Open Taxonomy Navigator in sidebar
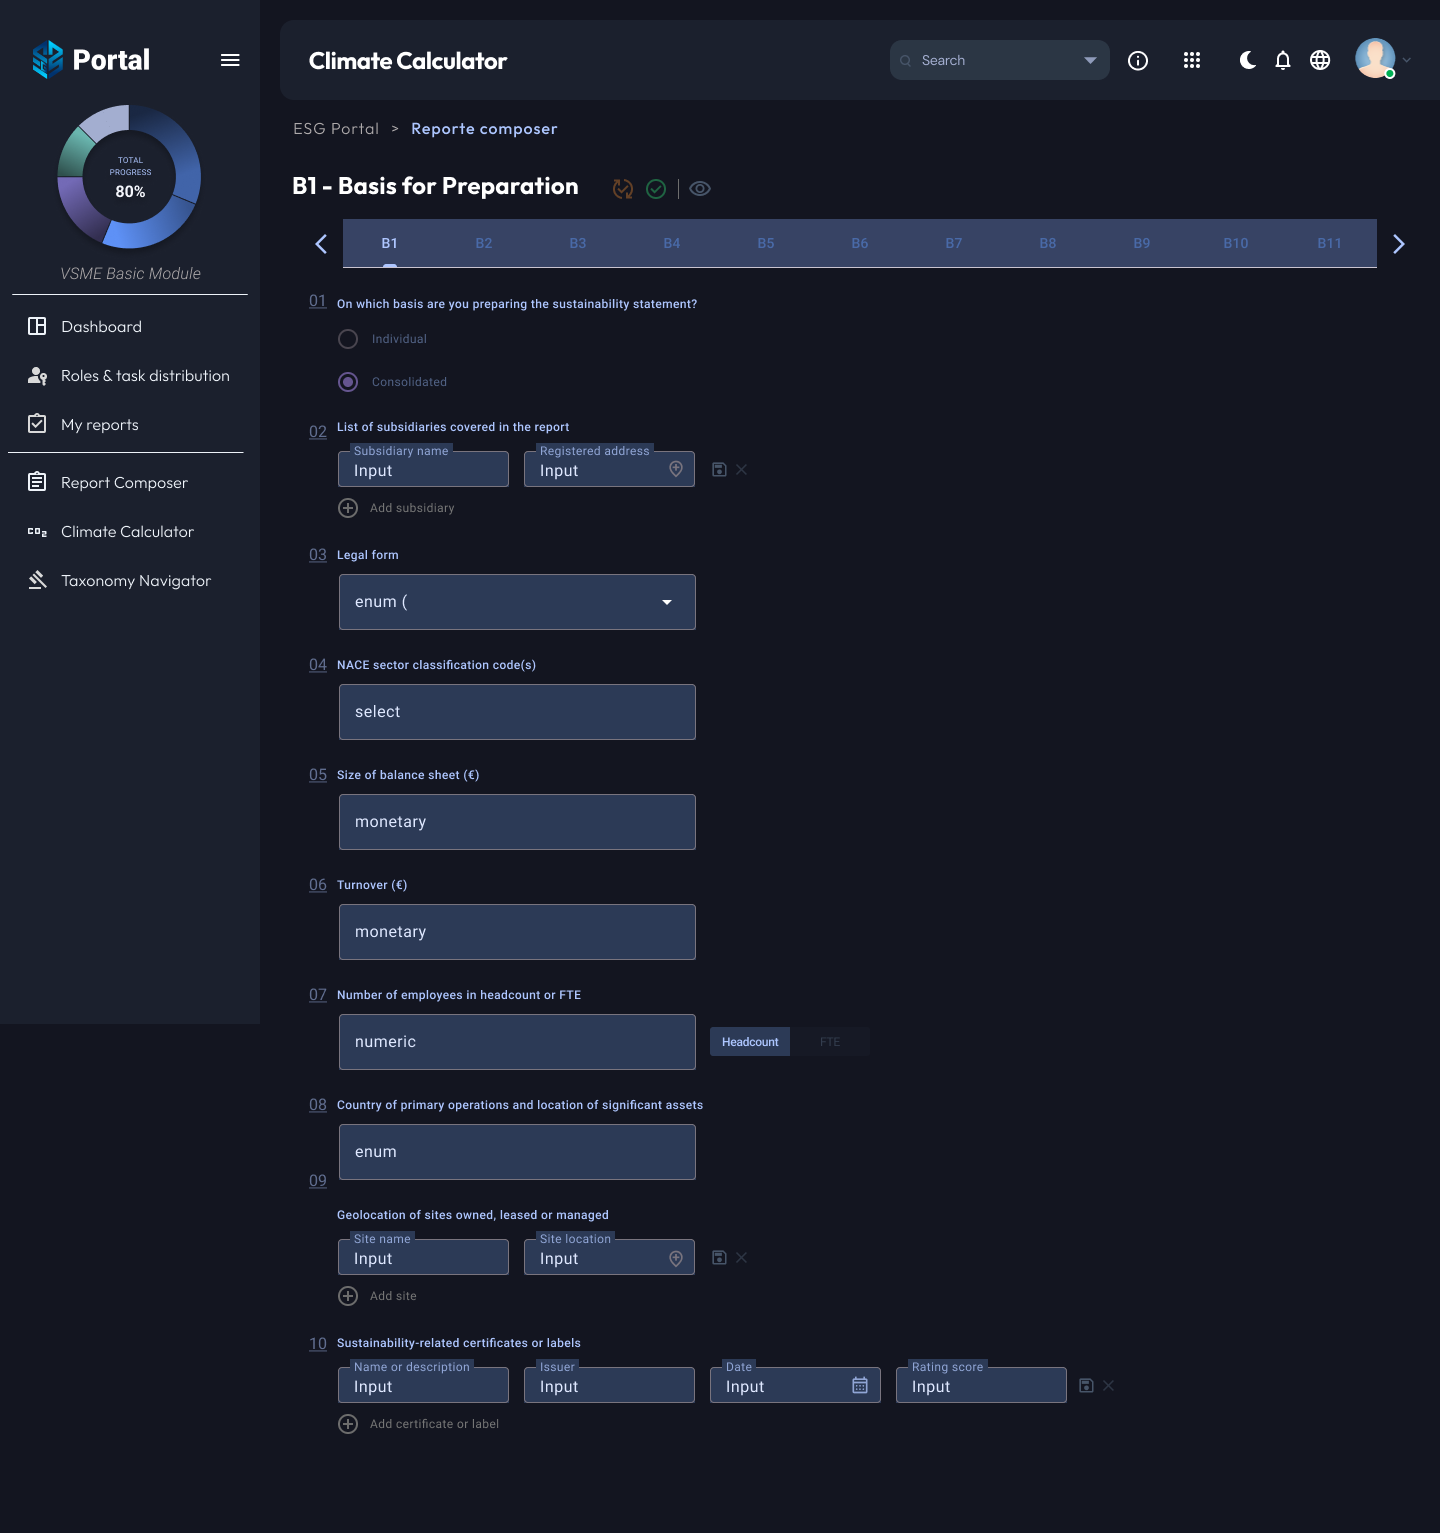This screenshot has width=1440, height=1533. [x=136, y=581]
